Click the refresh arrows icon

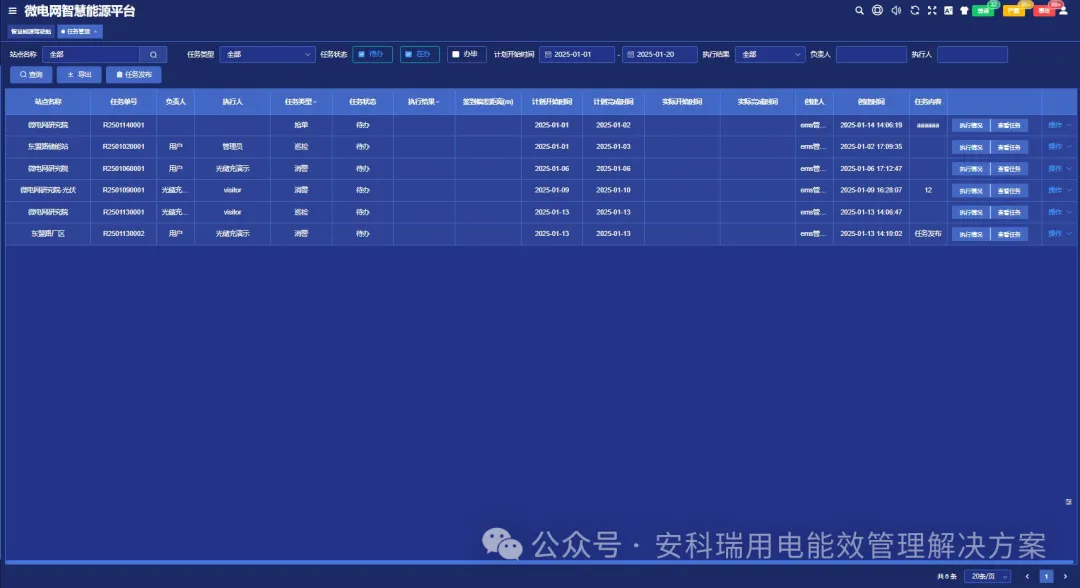click(x=915, y=10)
